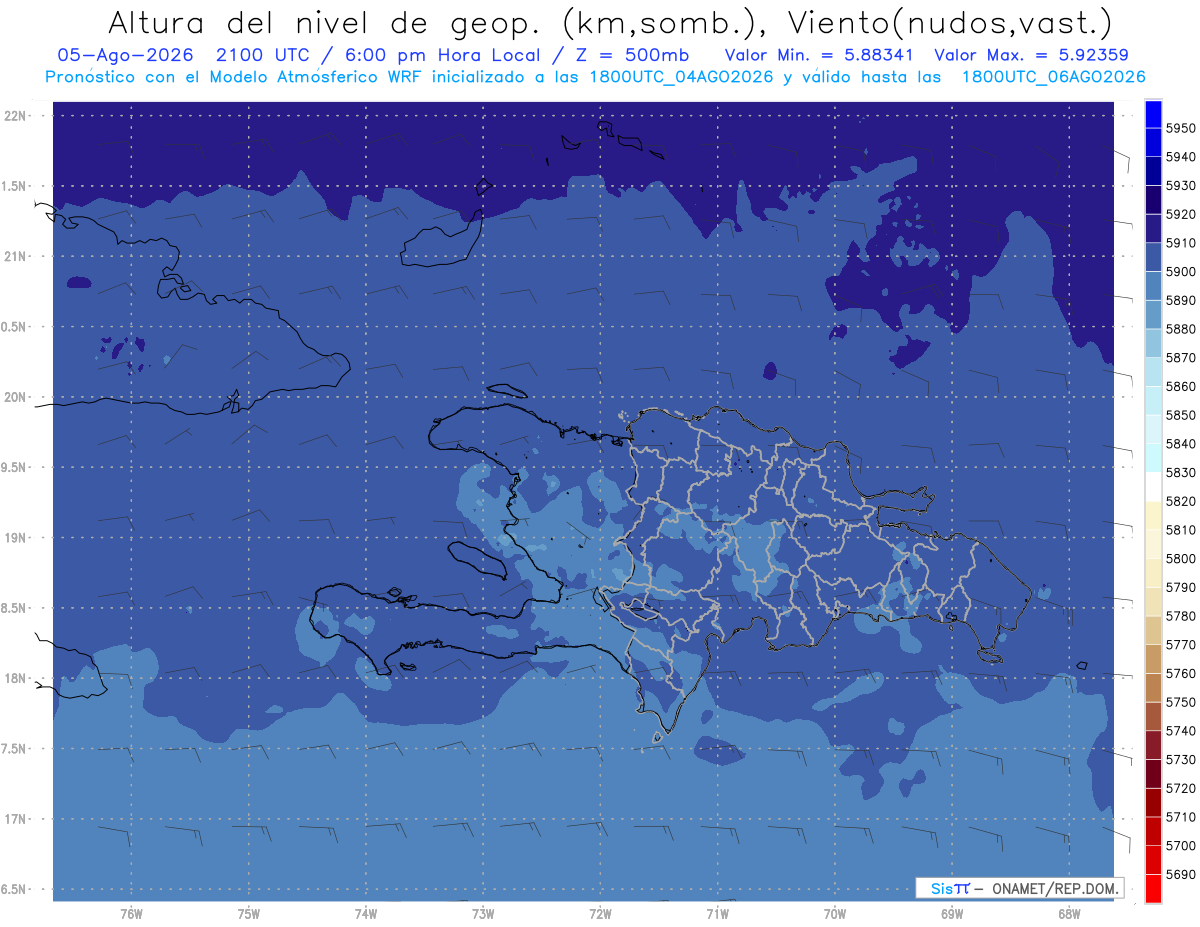Select the "71W" longitude label
Viewport: 1200px width, 927px height.
point(717,914)
